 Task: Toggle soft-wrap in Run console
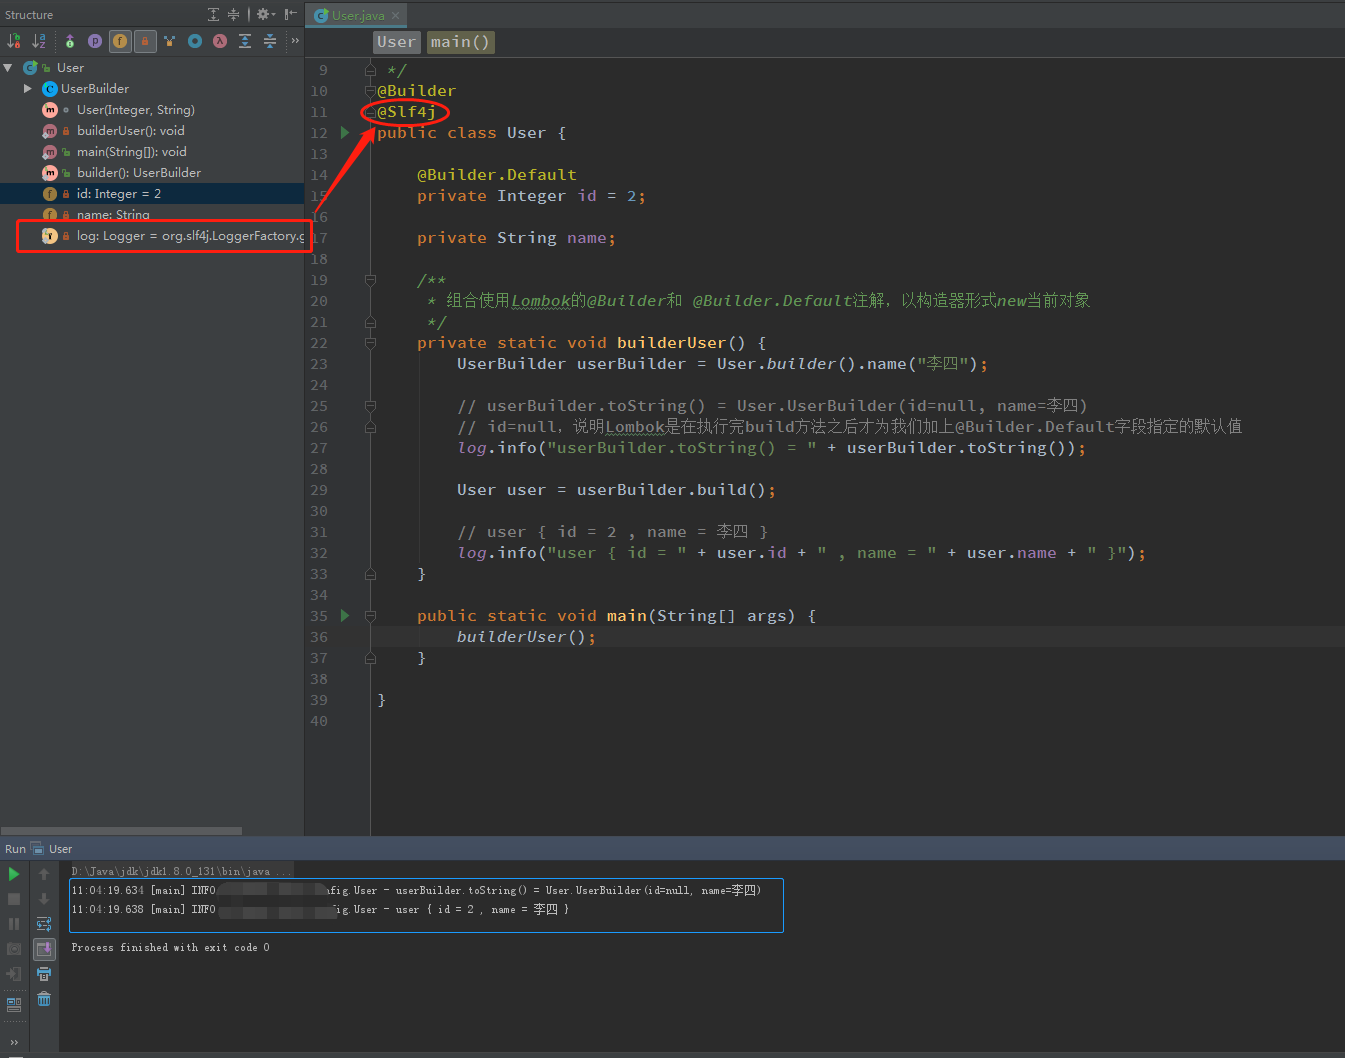(x=44, y=924)
